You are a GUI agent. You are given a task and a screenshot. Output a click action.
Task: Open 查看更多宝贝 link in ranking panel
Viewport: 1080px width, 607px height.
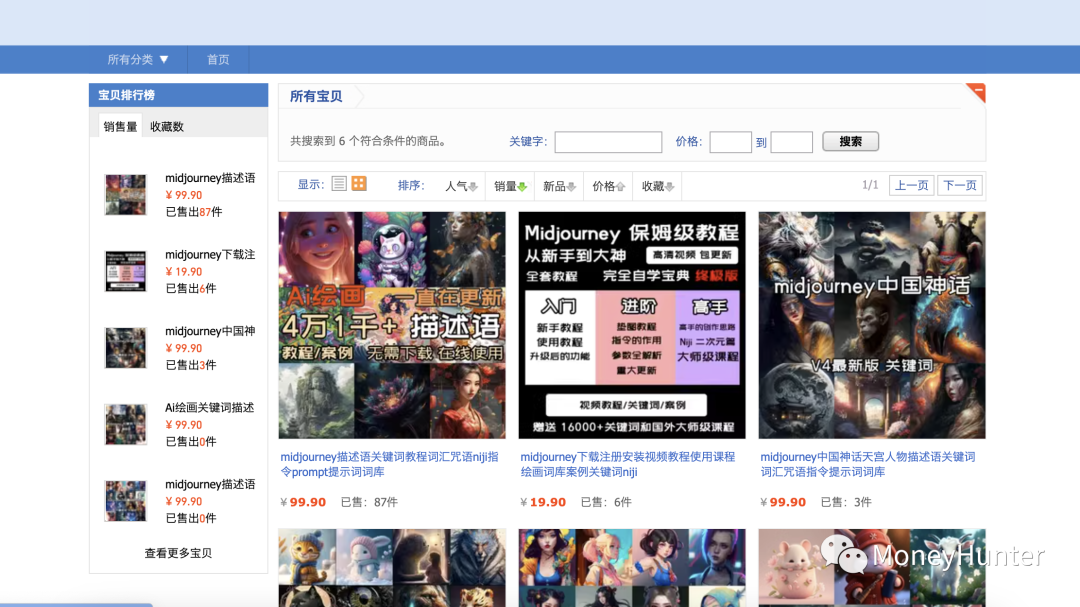(178, 553)
